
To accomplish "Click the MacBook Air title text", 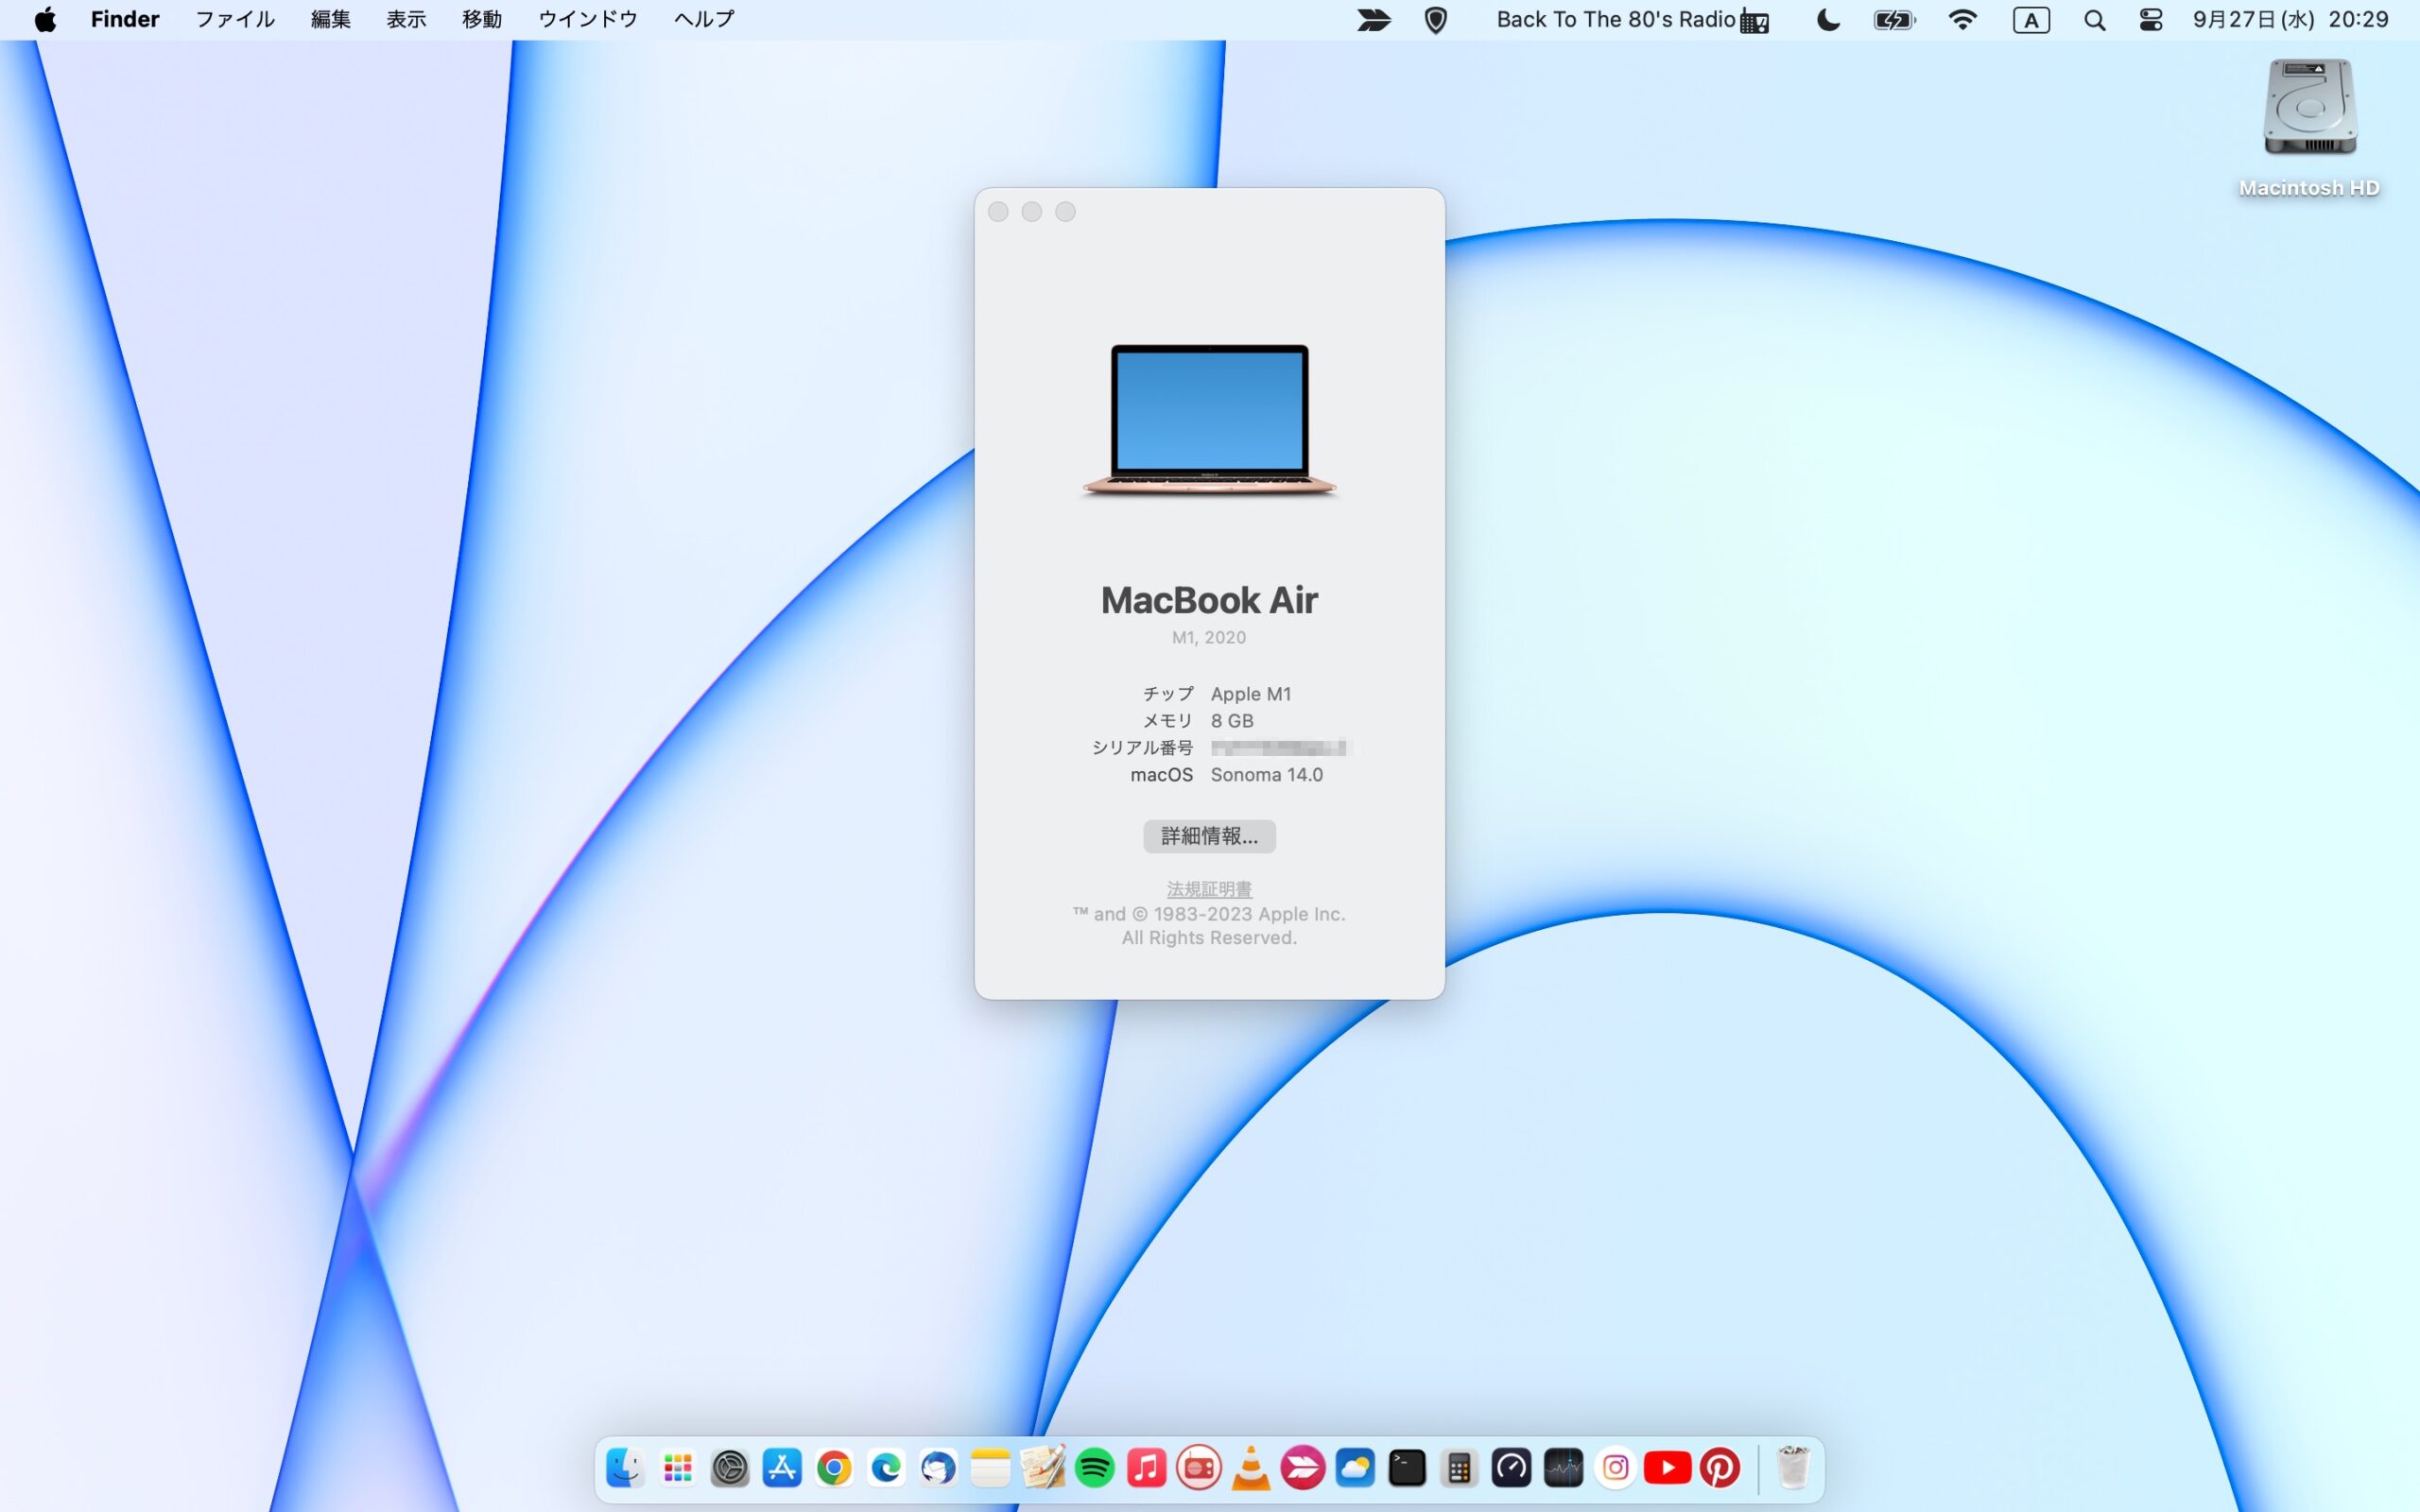I will [x=1209, y=600].
